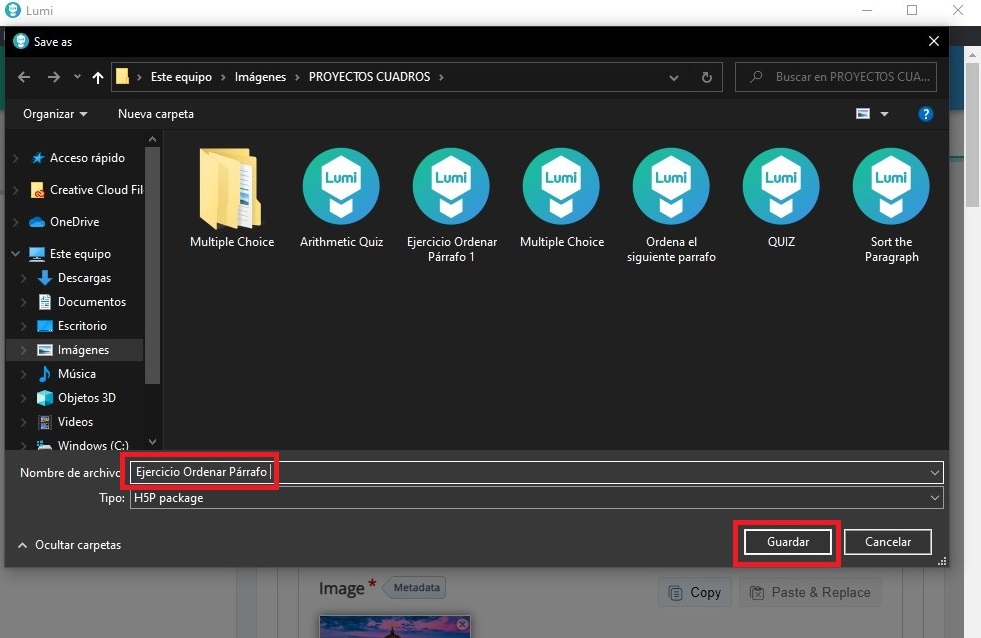Image resolution: width=981 pixels, height=638 pixels.
Task: Click the Nombre de archivo text field
Action: (600, 472)
